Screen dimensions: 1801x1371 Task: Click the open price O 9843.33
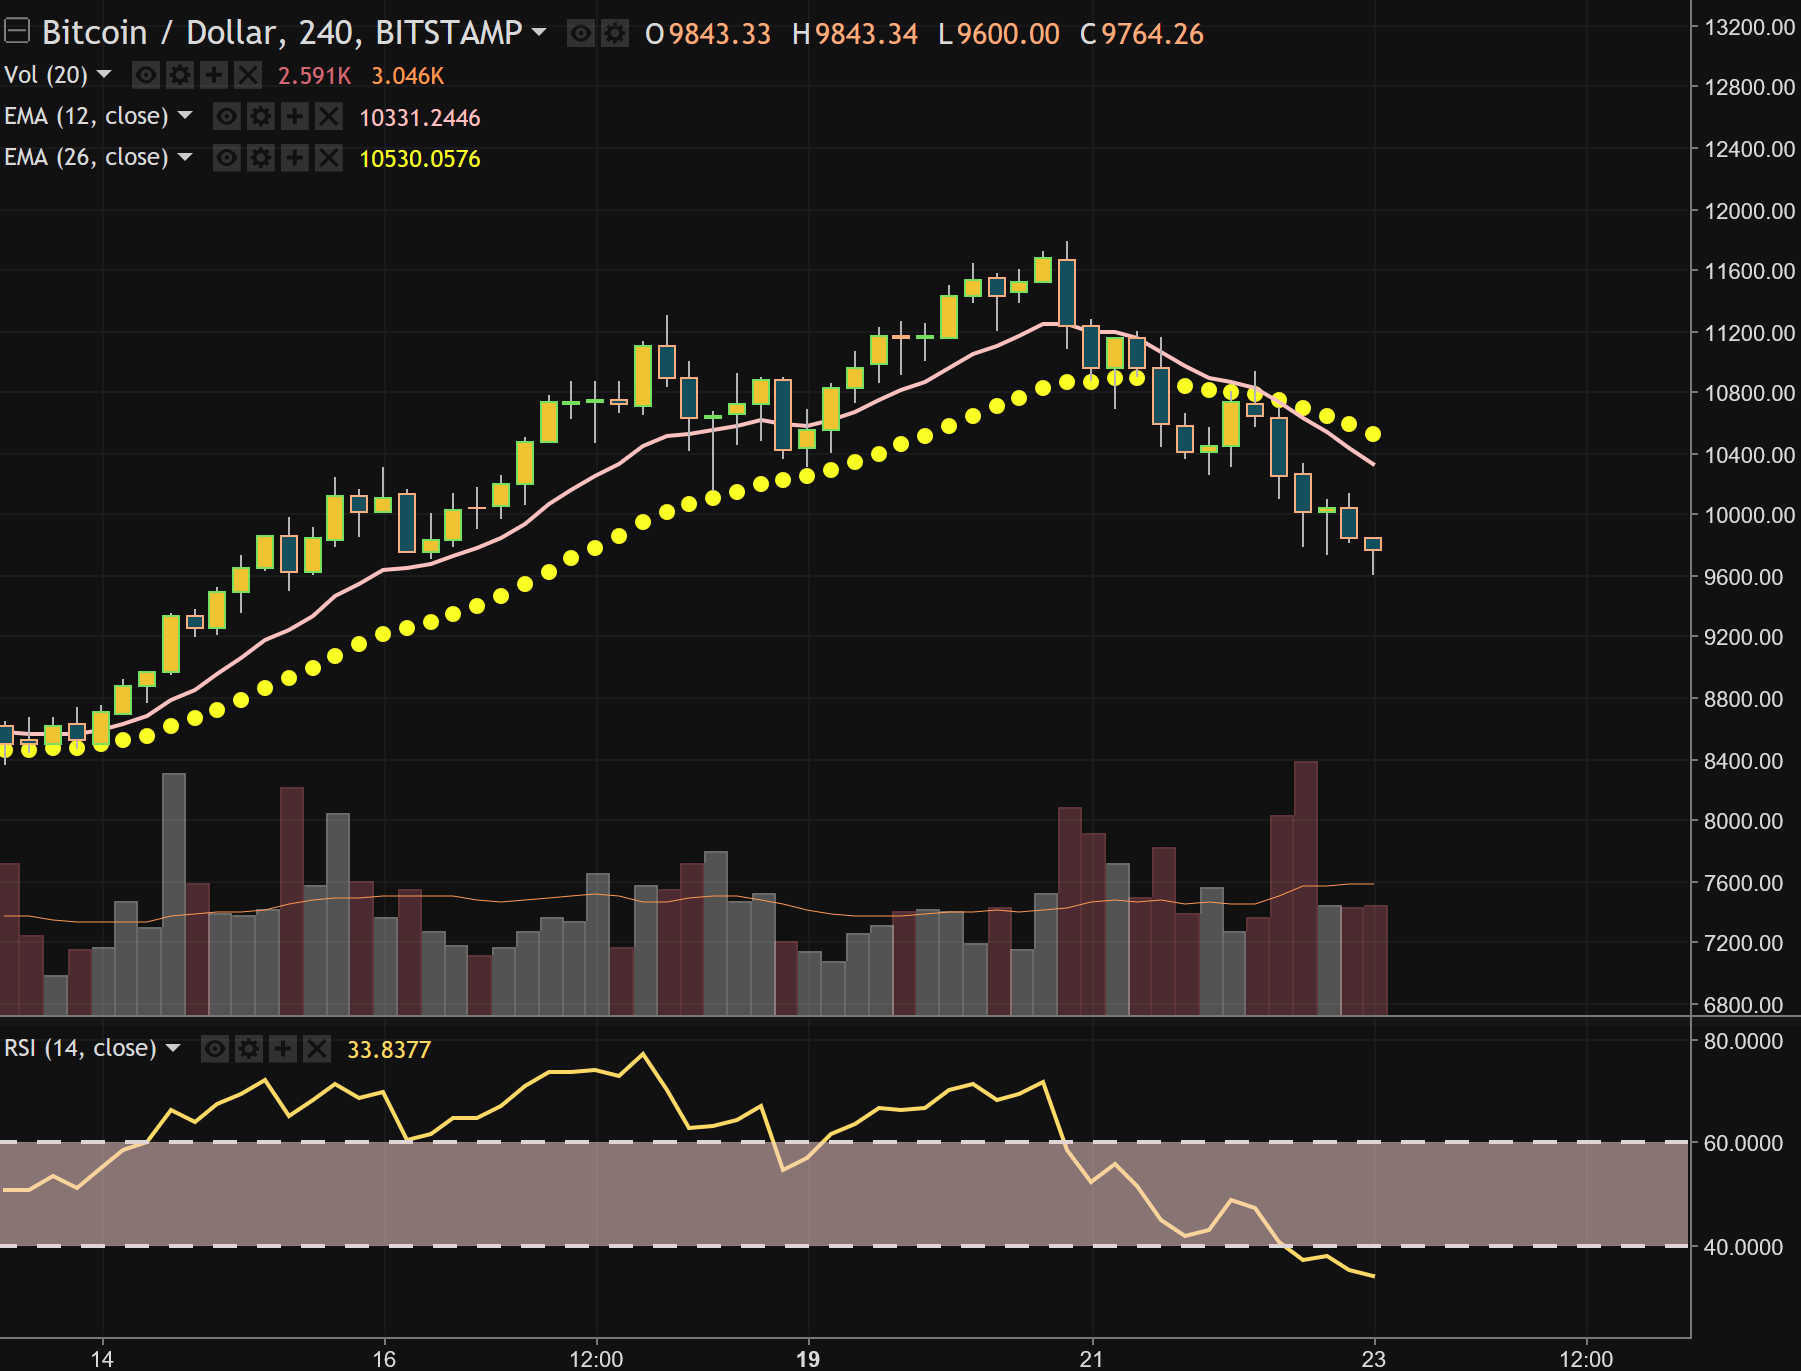709,34
